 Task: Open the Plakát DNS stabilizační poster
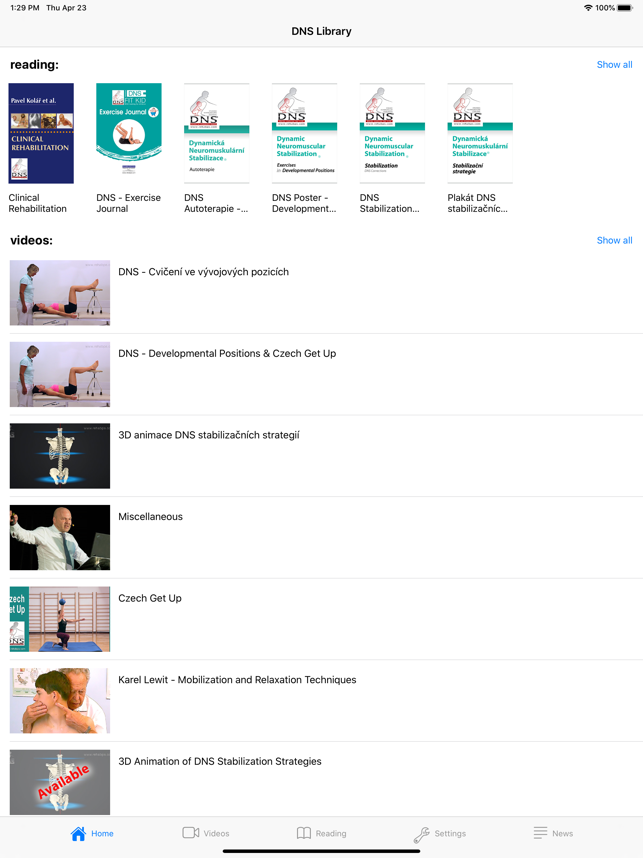point(480,133)
